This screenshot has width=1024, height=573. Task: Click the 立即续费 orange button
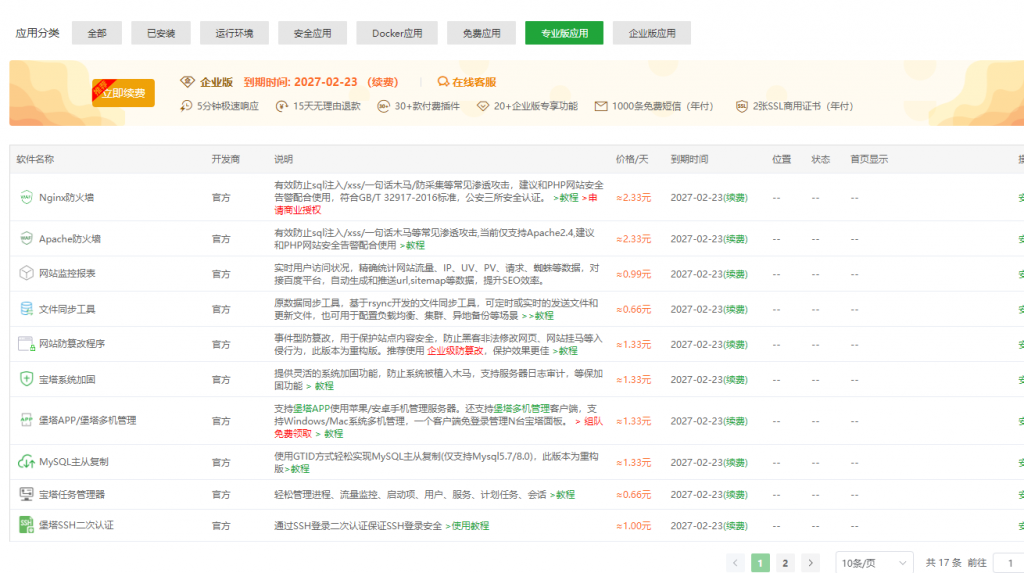pyautogui.click(x=123, y=93)
